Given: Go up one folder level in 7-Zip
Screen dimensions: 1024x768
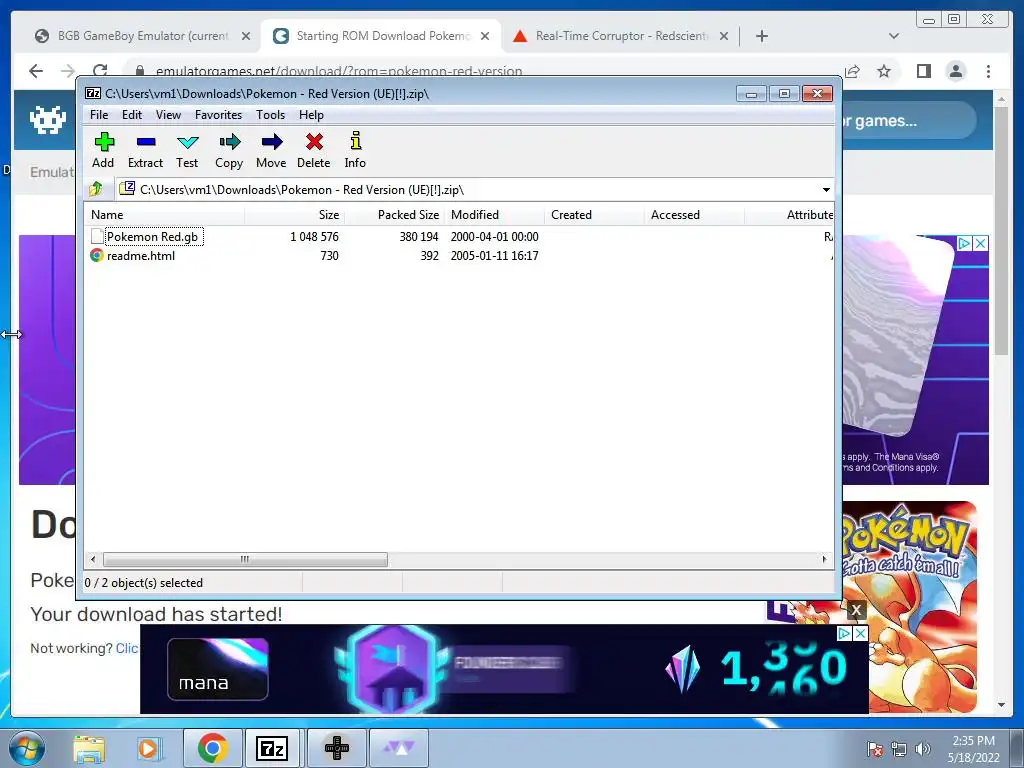Looking at the screenshot, I should 96,189.
